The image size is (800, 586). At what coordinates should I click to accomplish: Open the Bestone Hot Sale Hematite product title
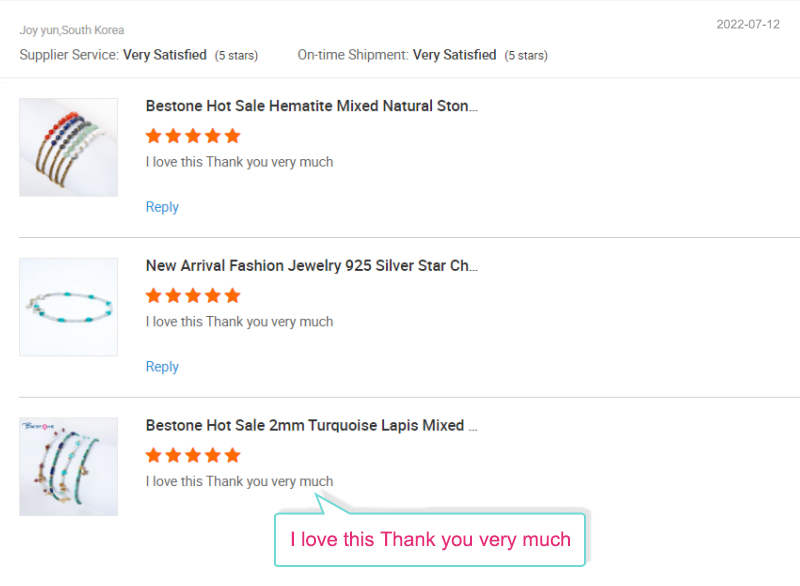click(312, 106)
